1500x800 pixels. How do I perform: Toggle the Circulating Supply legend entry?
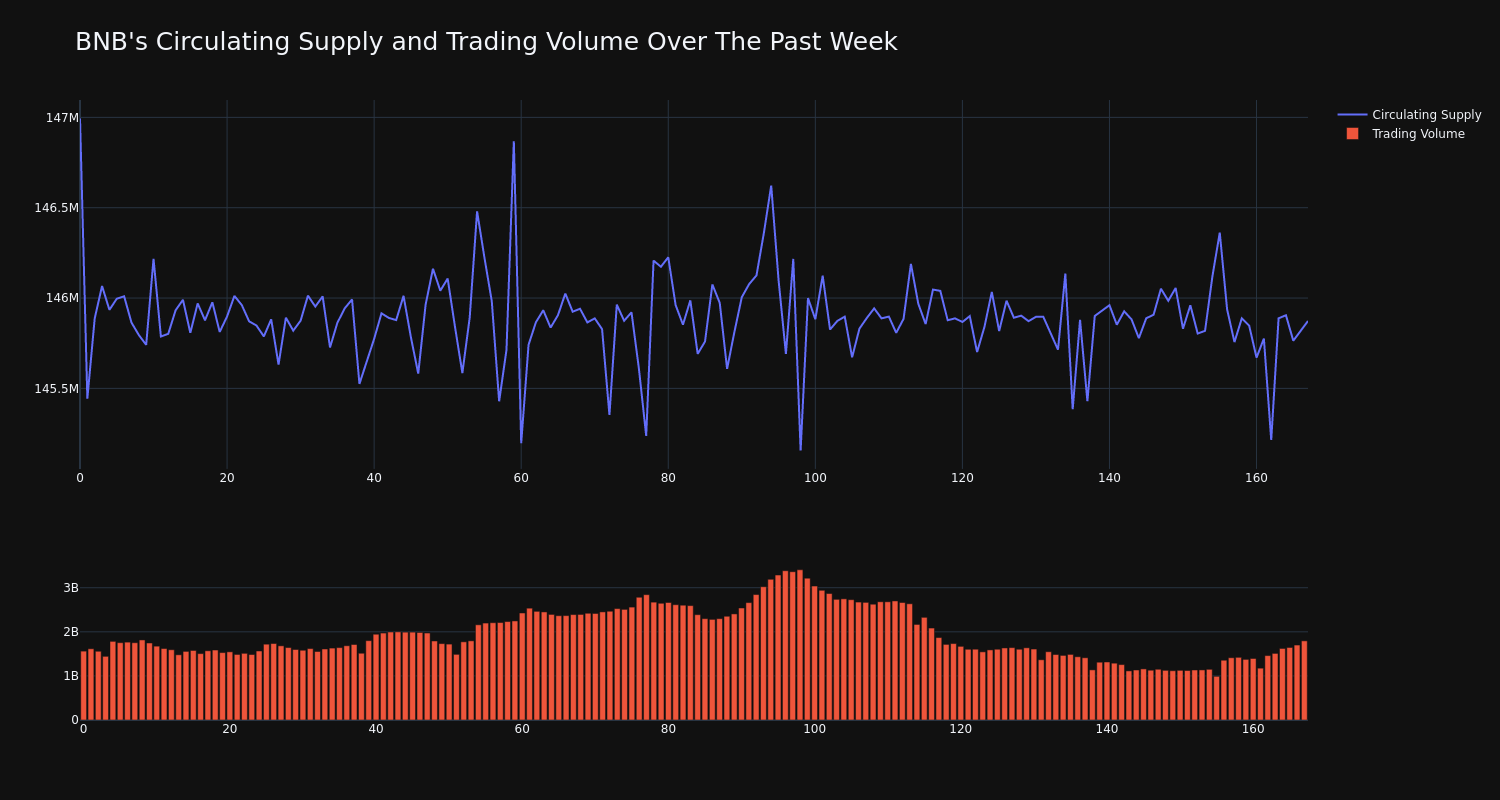pos(1409,115)
